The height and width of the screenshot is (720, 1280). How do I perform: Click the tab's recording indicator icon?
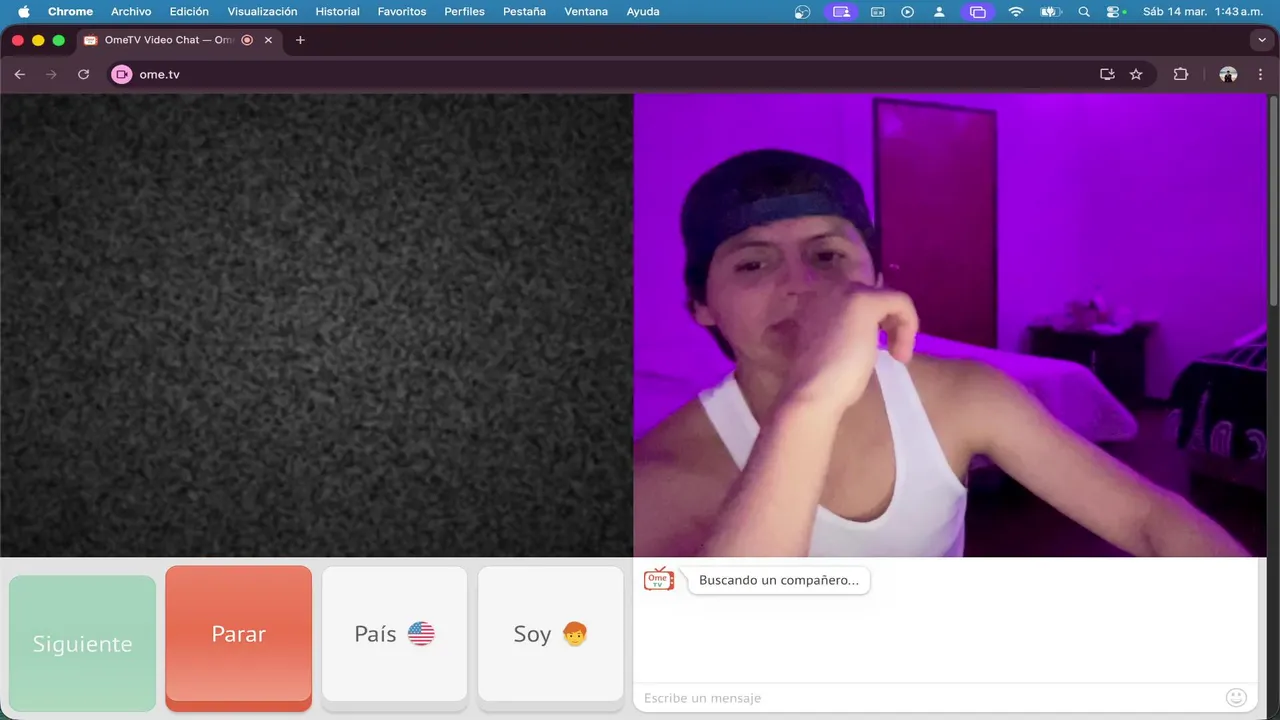coord(247,40)
